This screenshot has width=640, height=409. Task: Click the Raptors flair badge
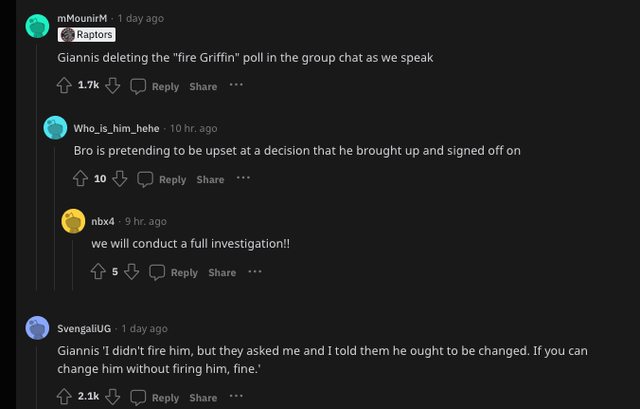pyautogui.click(x=86, y=34)
